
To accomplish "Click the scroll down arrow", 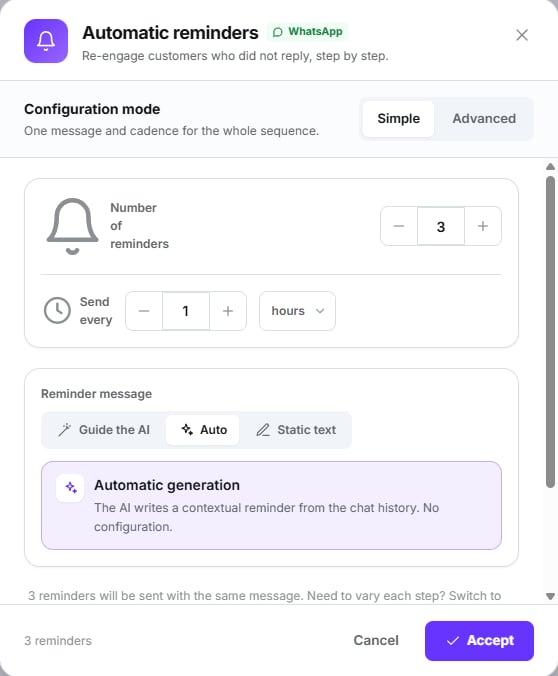I will tap(550, 596).
